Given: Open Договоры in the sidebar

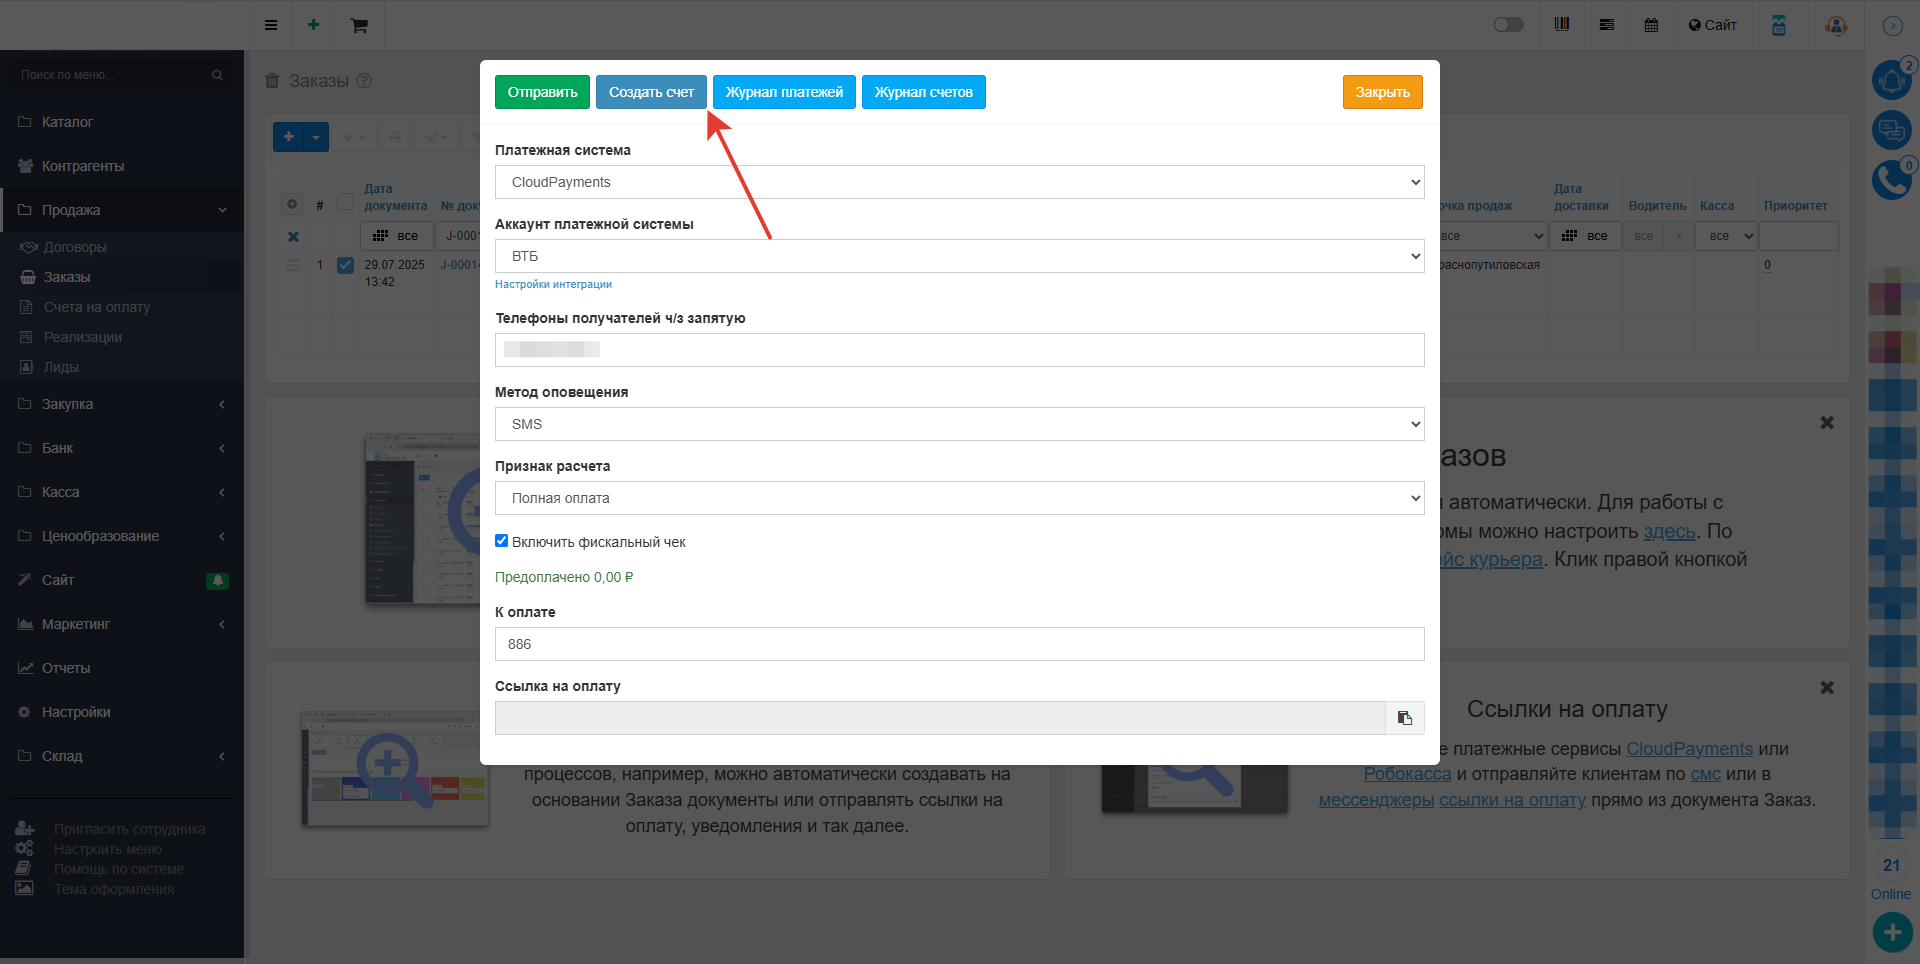Looking at the screenshot, I should [75, 247].
